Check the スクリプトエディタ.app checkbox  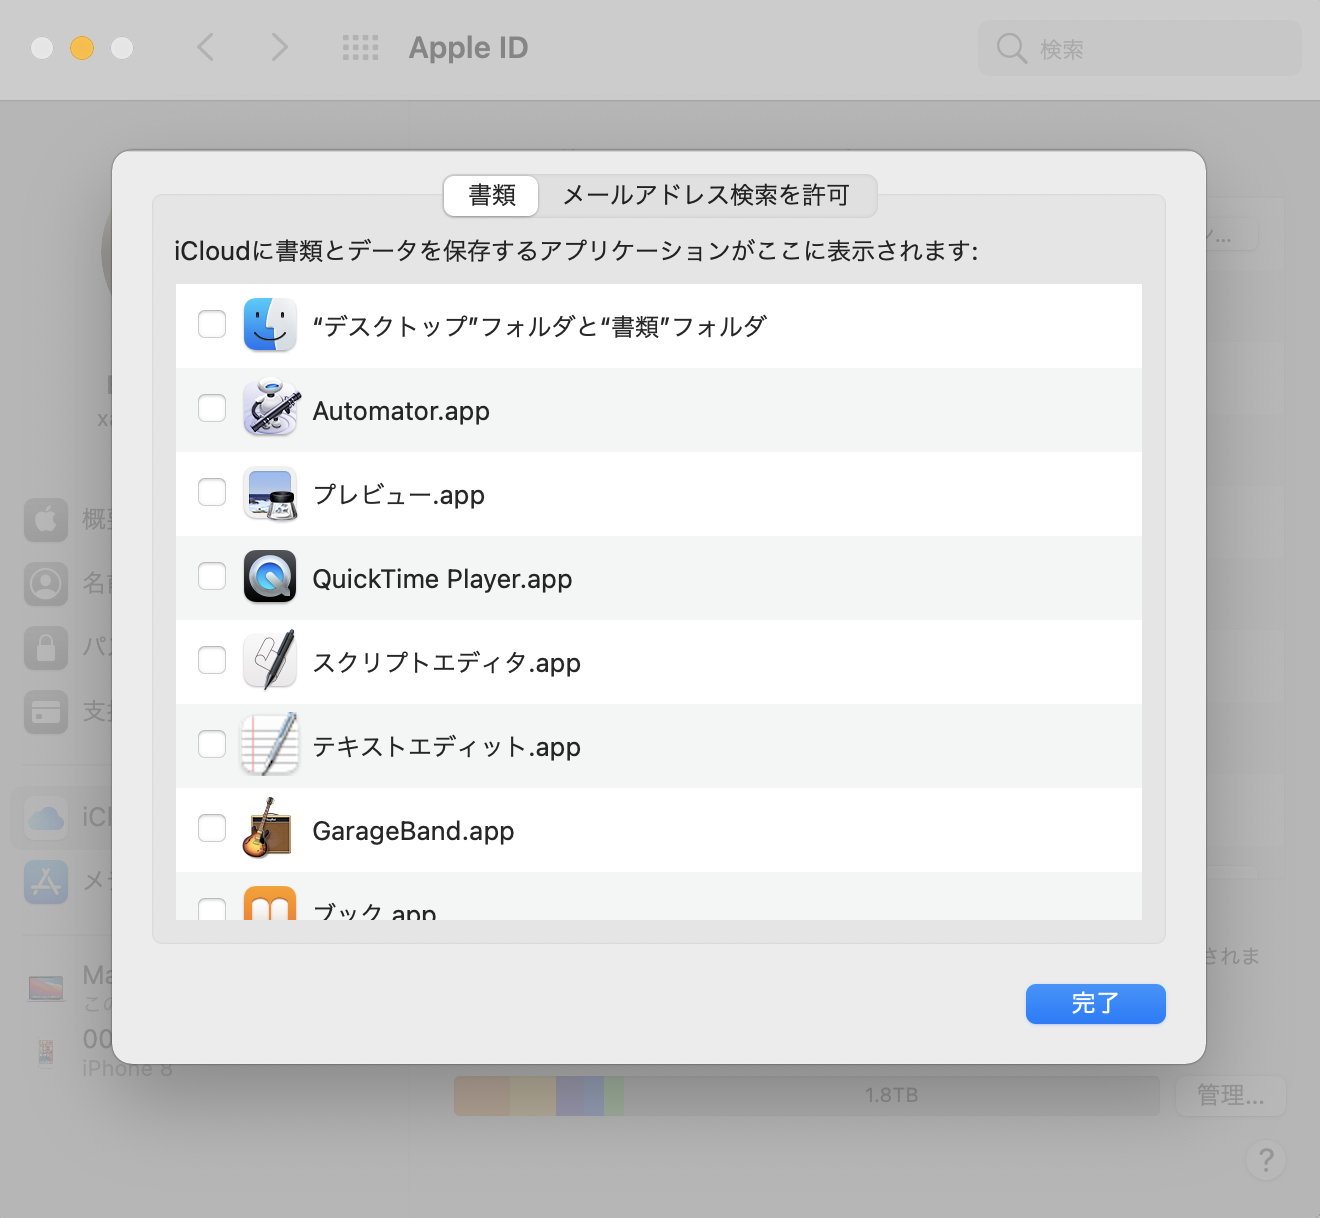pyautogui.click(x=212, y=660)
